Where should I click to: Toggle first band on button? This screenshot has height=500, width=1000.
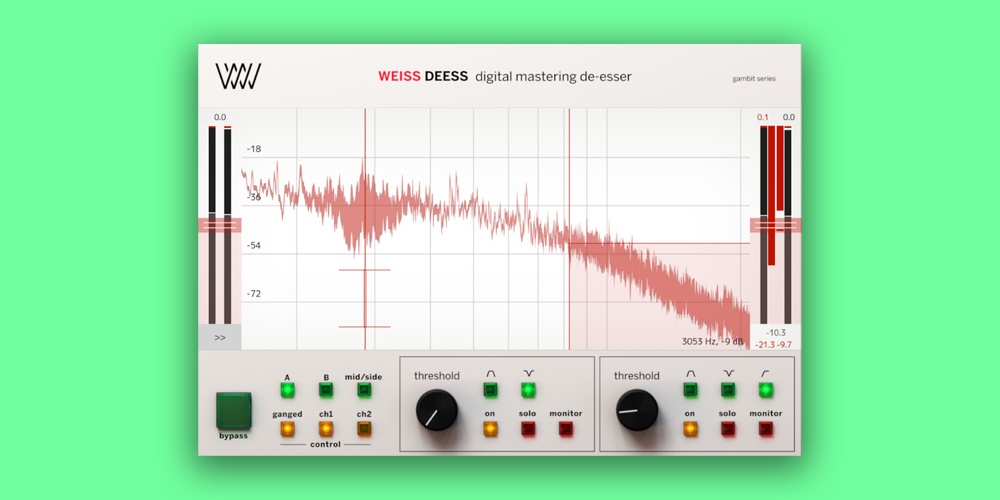[x=490, y=429]
